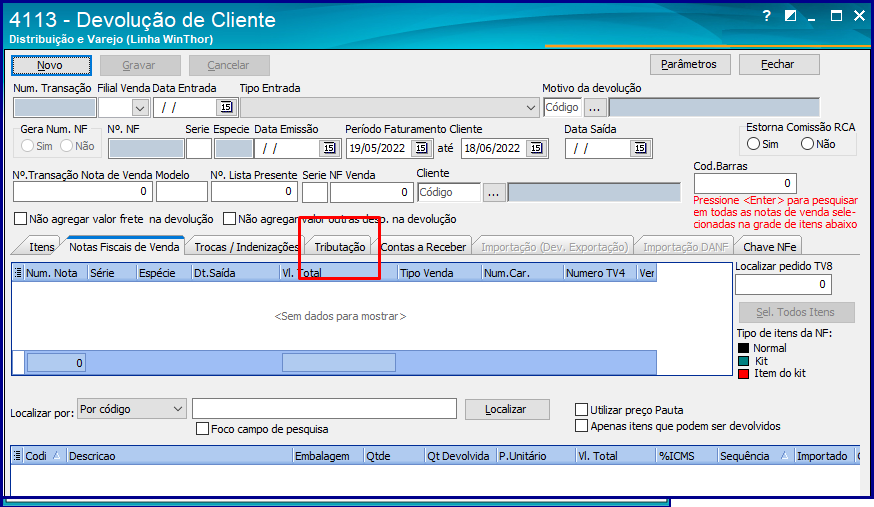Click the Motivo da devolução Código field

[x=562, y=108]
